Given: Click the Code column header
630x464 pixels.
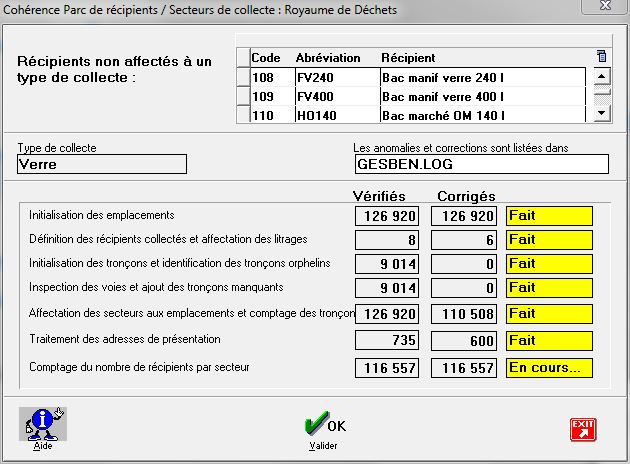Looking at the screenshot, I should (x=265, y=58).
